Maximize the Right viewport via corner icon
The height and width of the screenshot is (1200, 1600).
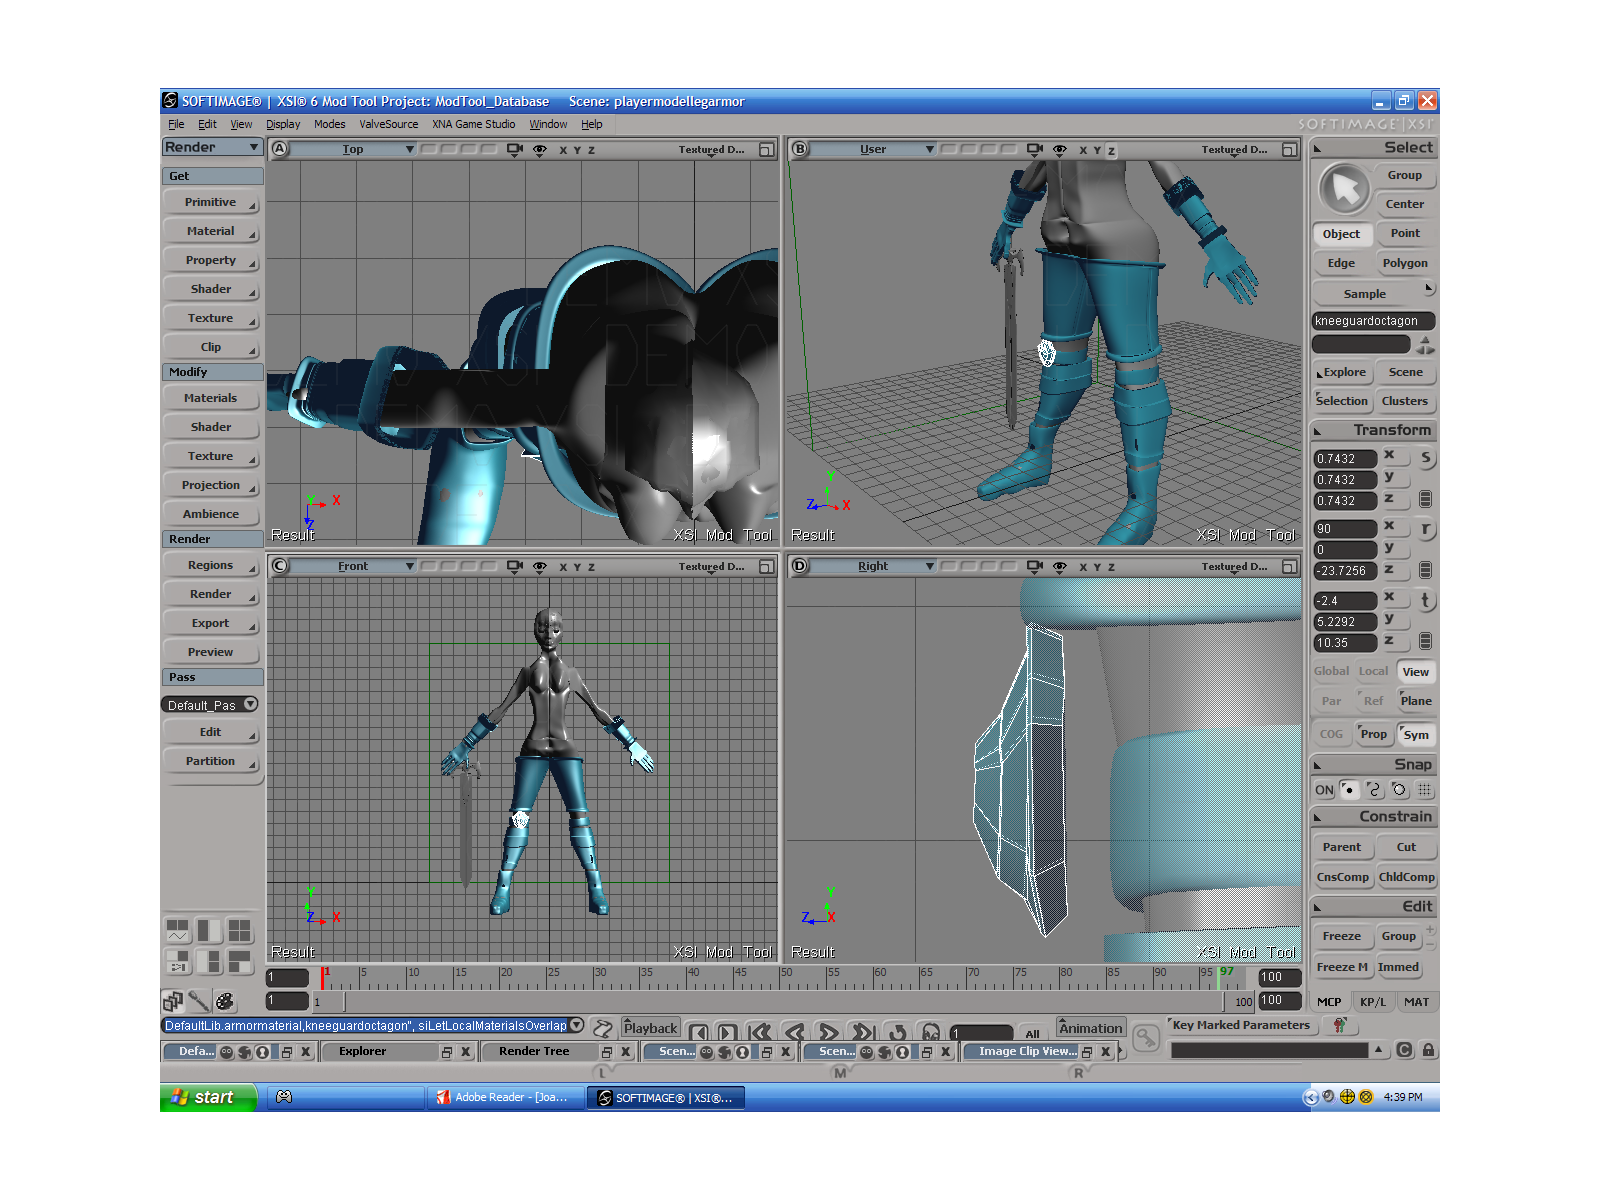coord(1289,566)
